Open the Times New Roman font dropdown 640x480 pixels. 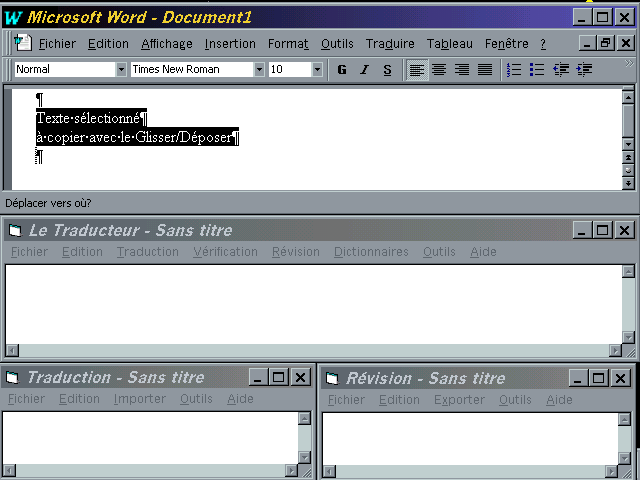[259, 69]
